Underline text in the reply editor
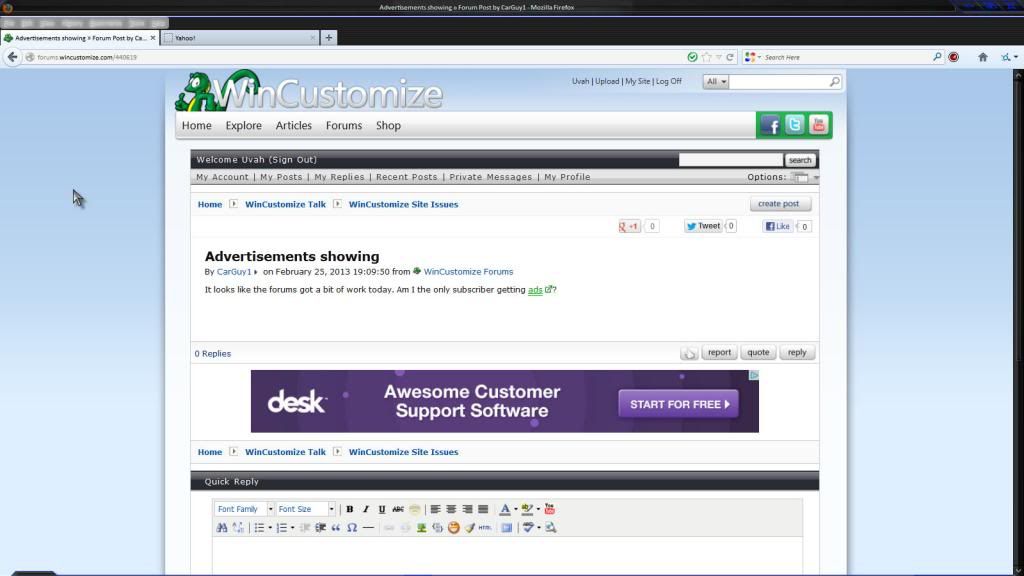The width and height of the screenshot is (1024, 576). point(382,509)
